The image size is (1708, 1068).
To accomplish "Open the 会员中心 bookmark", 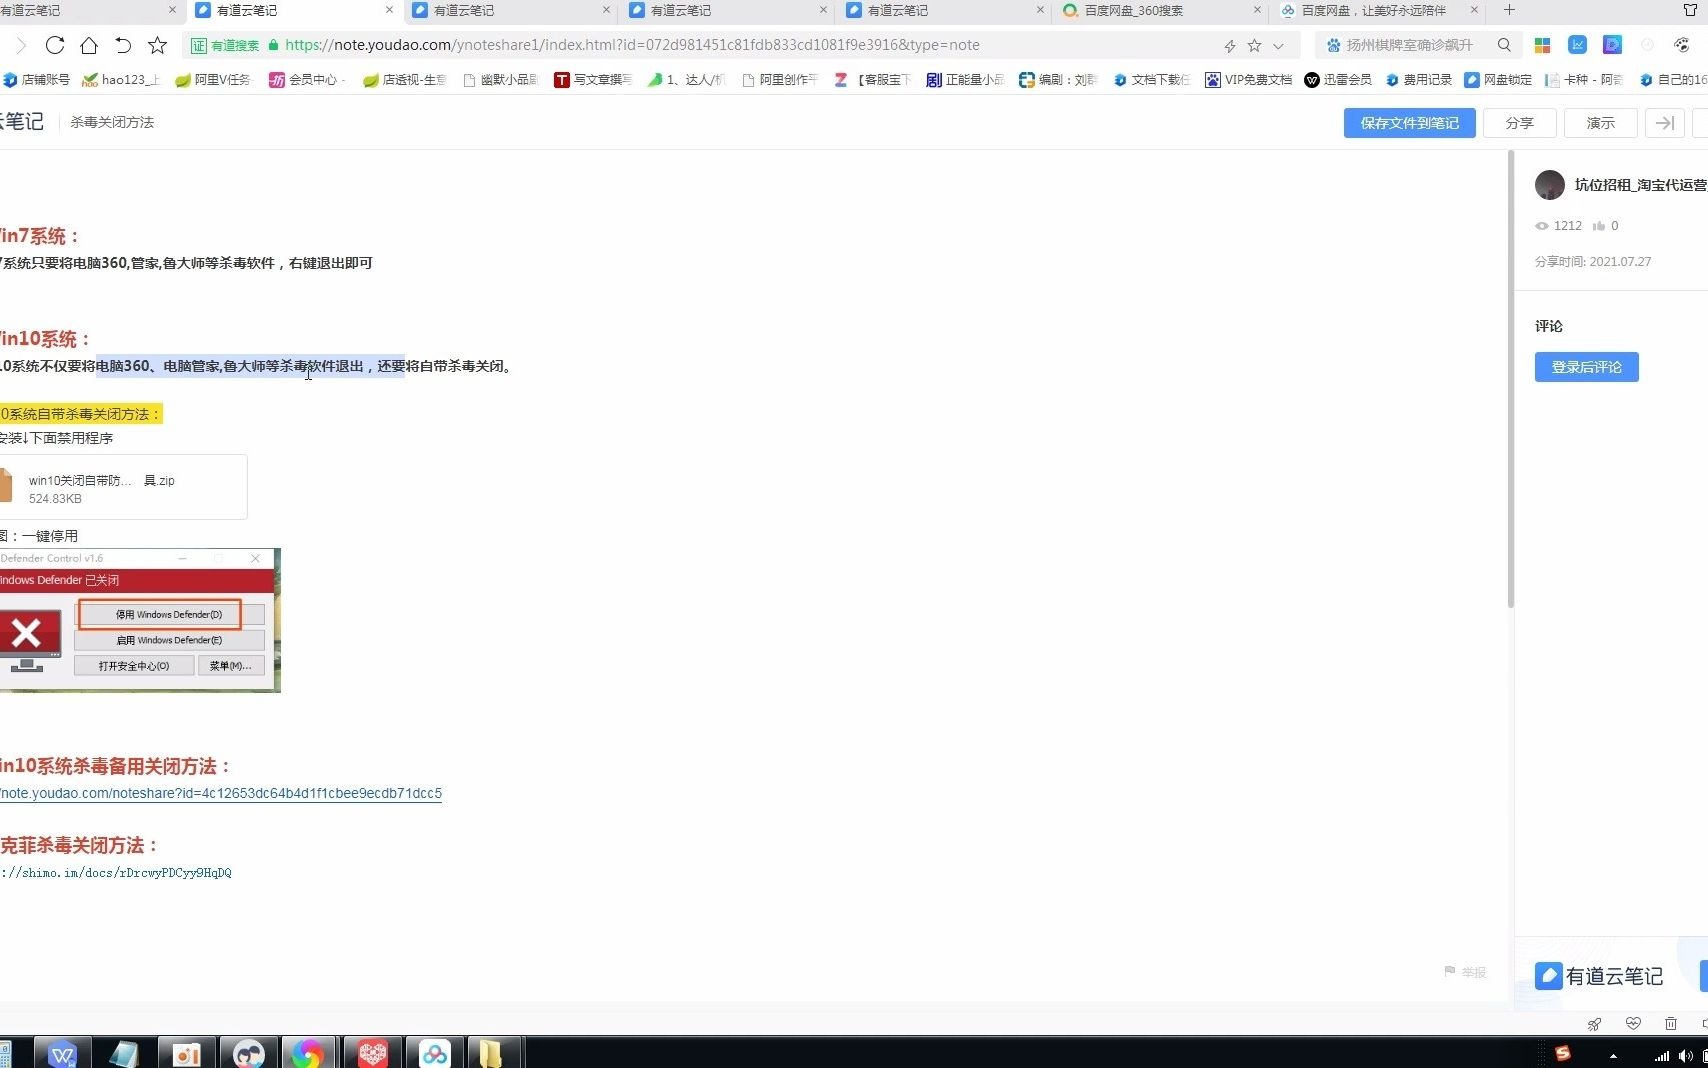I will pos(307,80).
